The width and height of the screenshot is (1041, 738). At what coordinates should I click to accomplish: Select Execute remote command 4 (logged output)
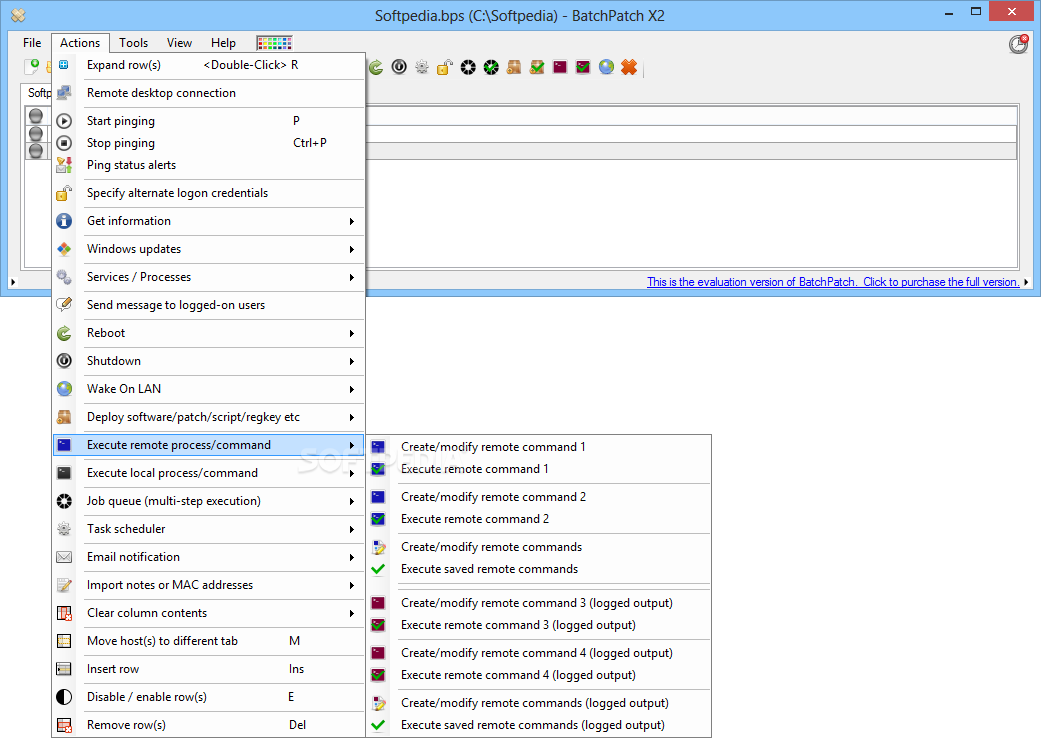539,675
